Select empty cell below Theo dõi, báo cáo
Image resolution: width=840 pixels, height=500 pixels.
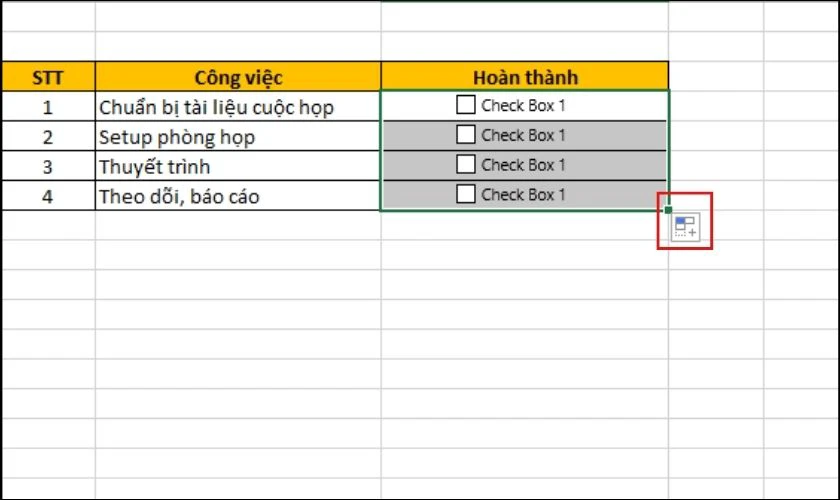[238, 225]
